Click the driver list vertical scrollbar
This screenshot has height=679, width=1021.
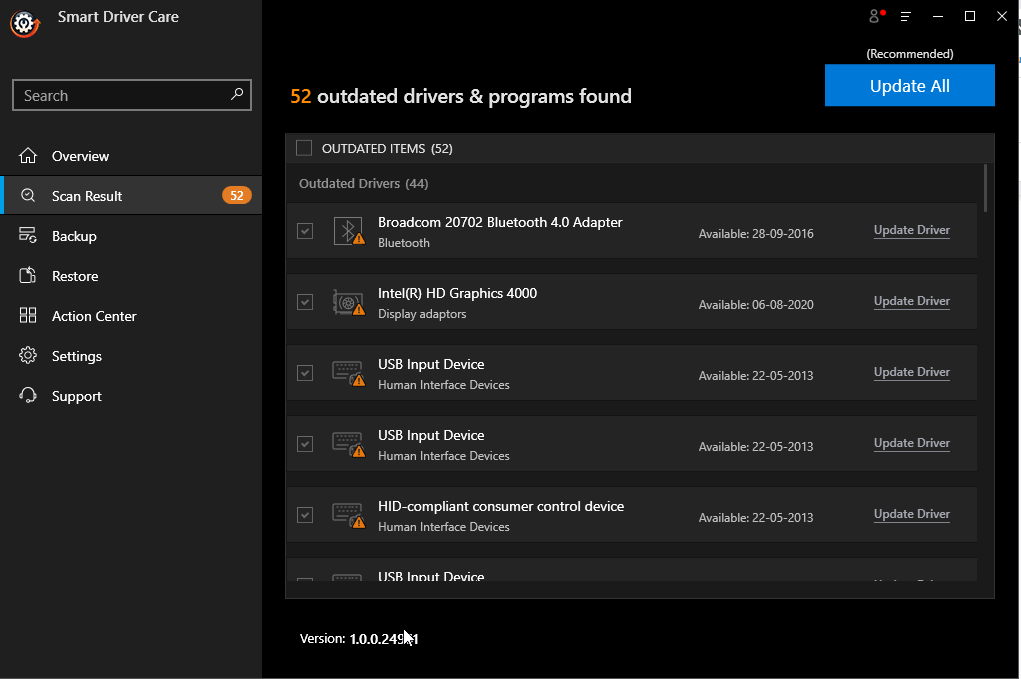pyautogui.click(x=986, y=188)
